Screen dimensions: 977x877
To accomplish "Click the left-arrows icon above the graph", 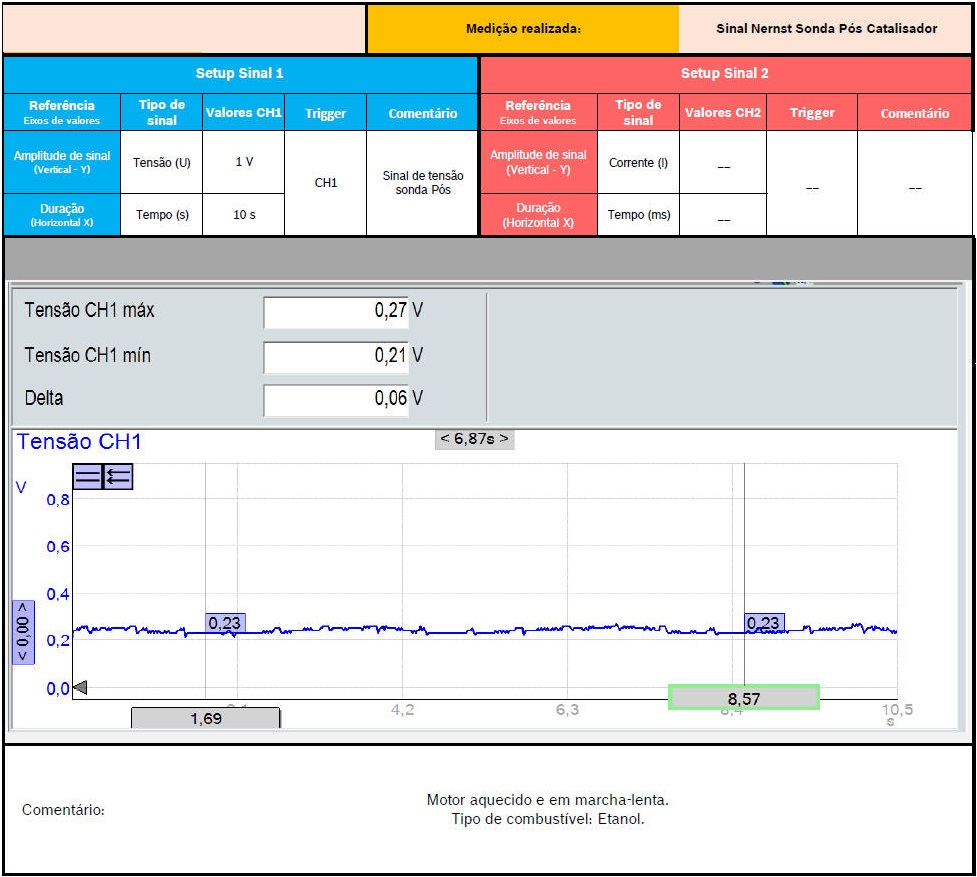I will [118, 477].
